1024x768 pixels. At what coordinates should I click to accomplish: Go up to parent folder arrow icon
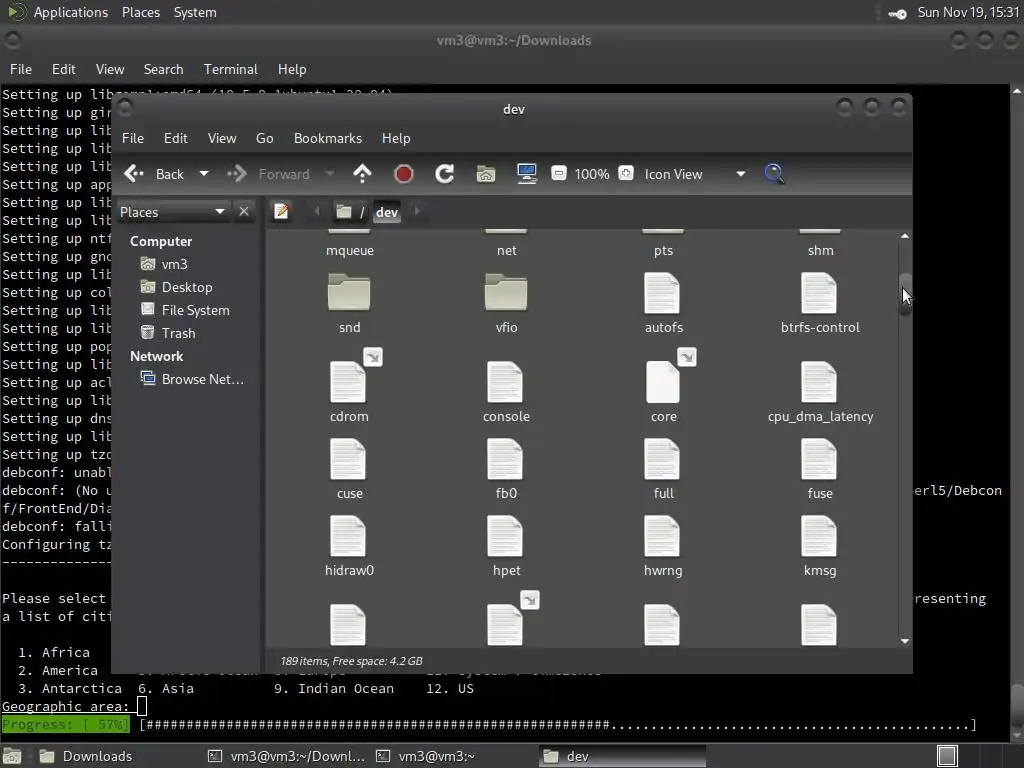coord(362,174)
